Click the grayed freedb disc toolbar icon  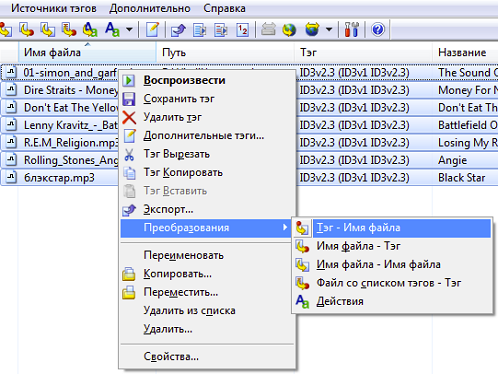(268, 30)
